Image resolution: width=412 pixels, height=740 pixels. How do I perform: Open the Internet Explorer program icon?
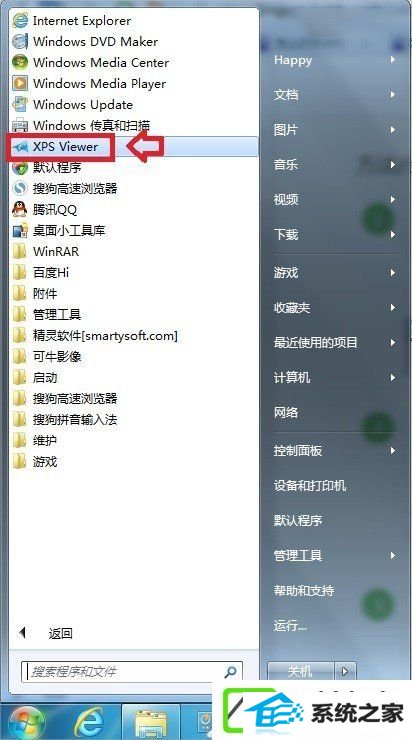[x=20, y=20]
